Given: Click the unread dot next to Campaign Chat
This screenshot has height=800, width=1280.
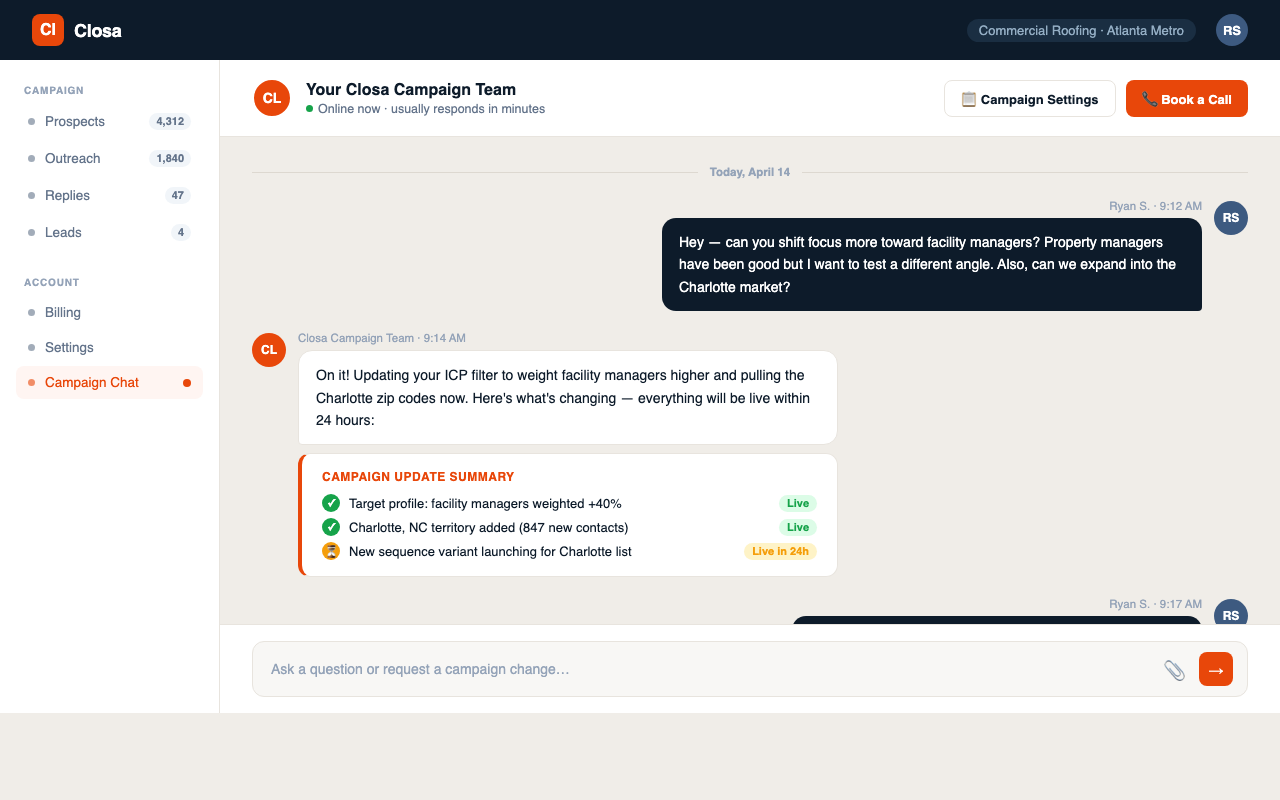Looking at the screenshot, I should [188, 382].
